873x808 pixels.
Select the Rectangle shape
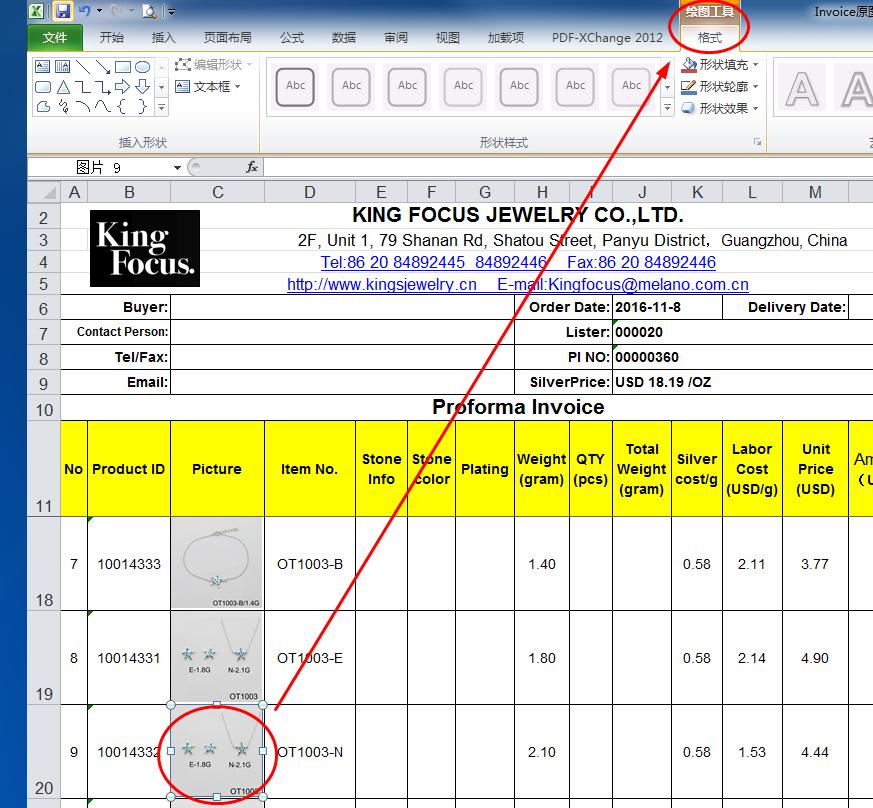tap(123, 67)
